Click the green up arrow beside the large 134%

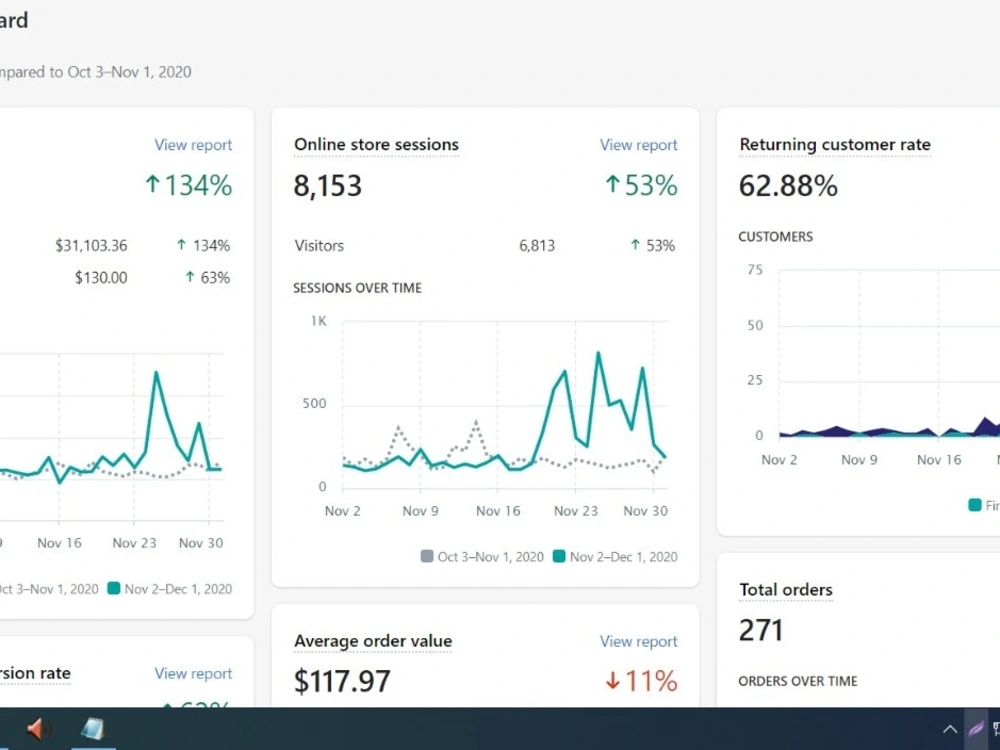[152, 184]
